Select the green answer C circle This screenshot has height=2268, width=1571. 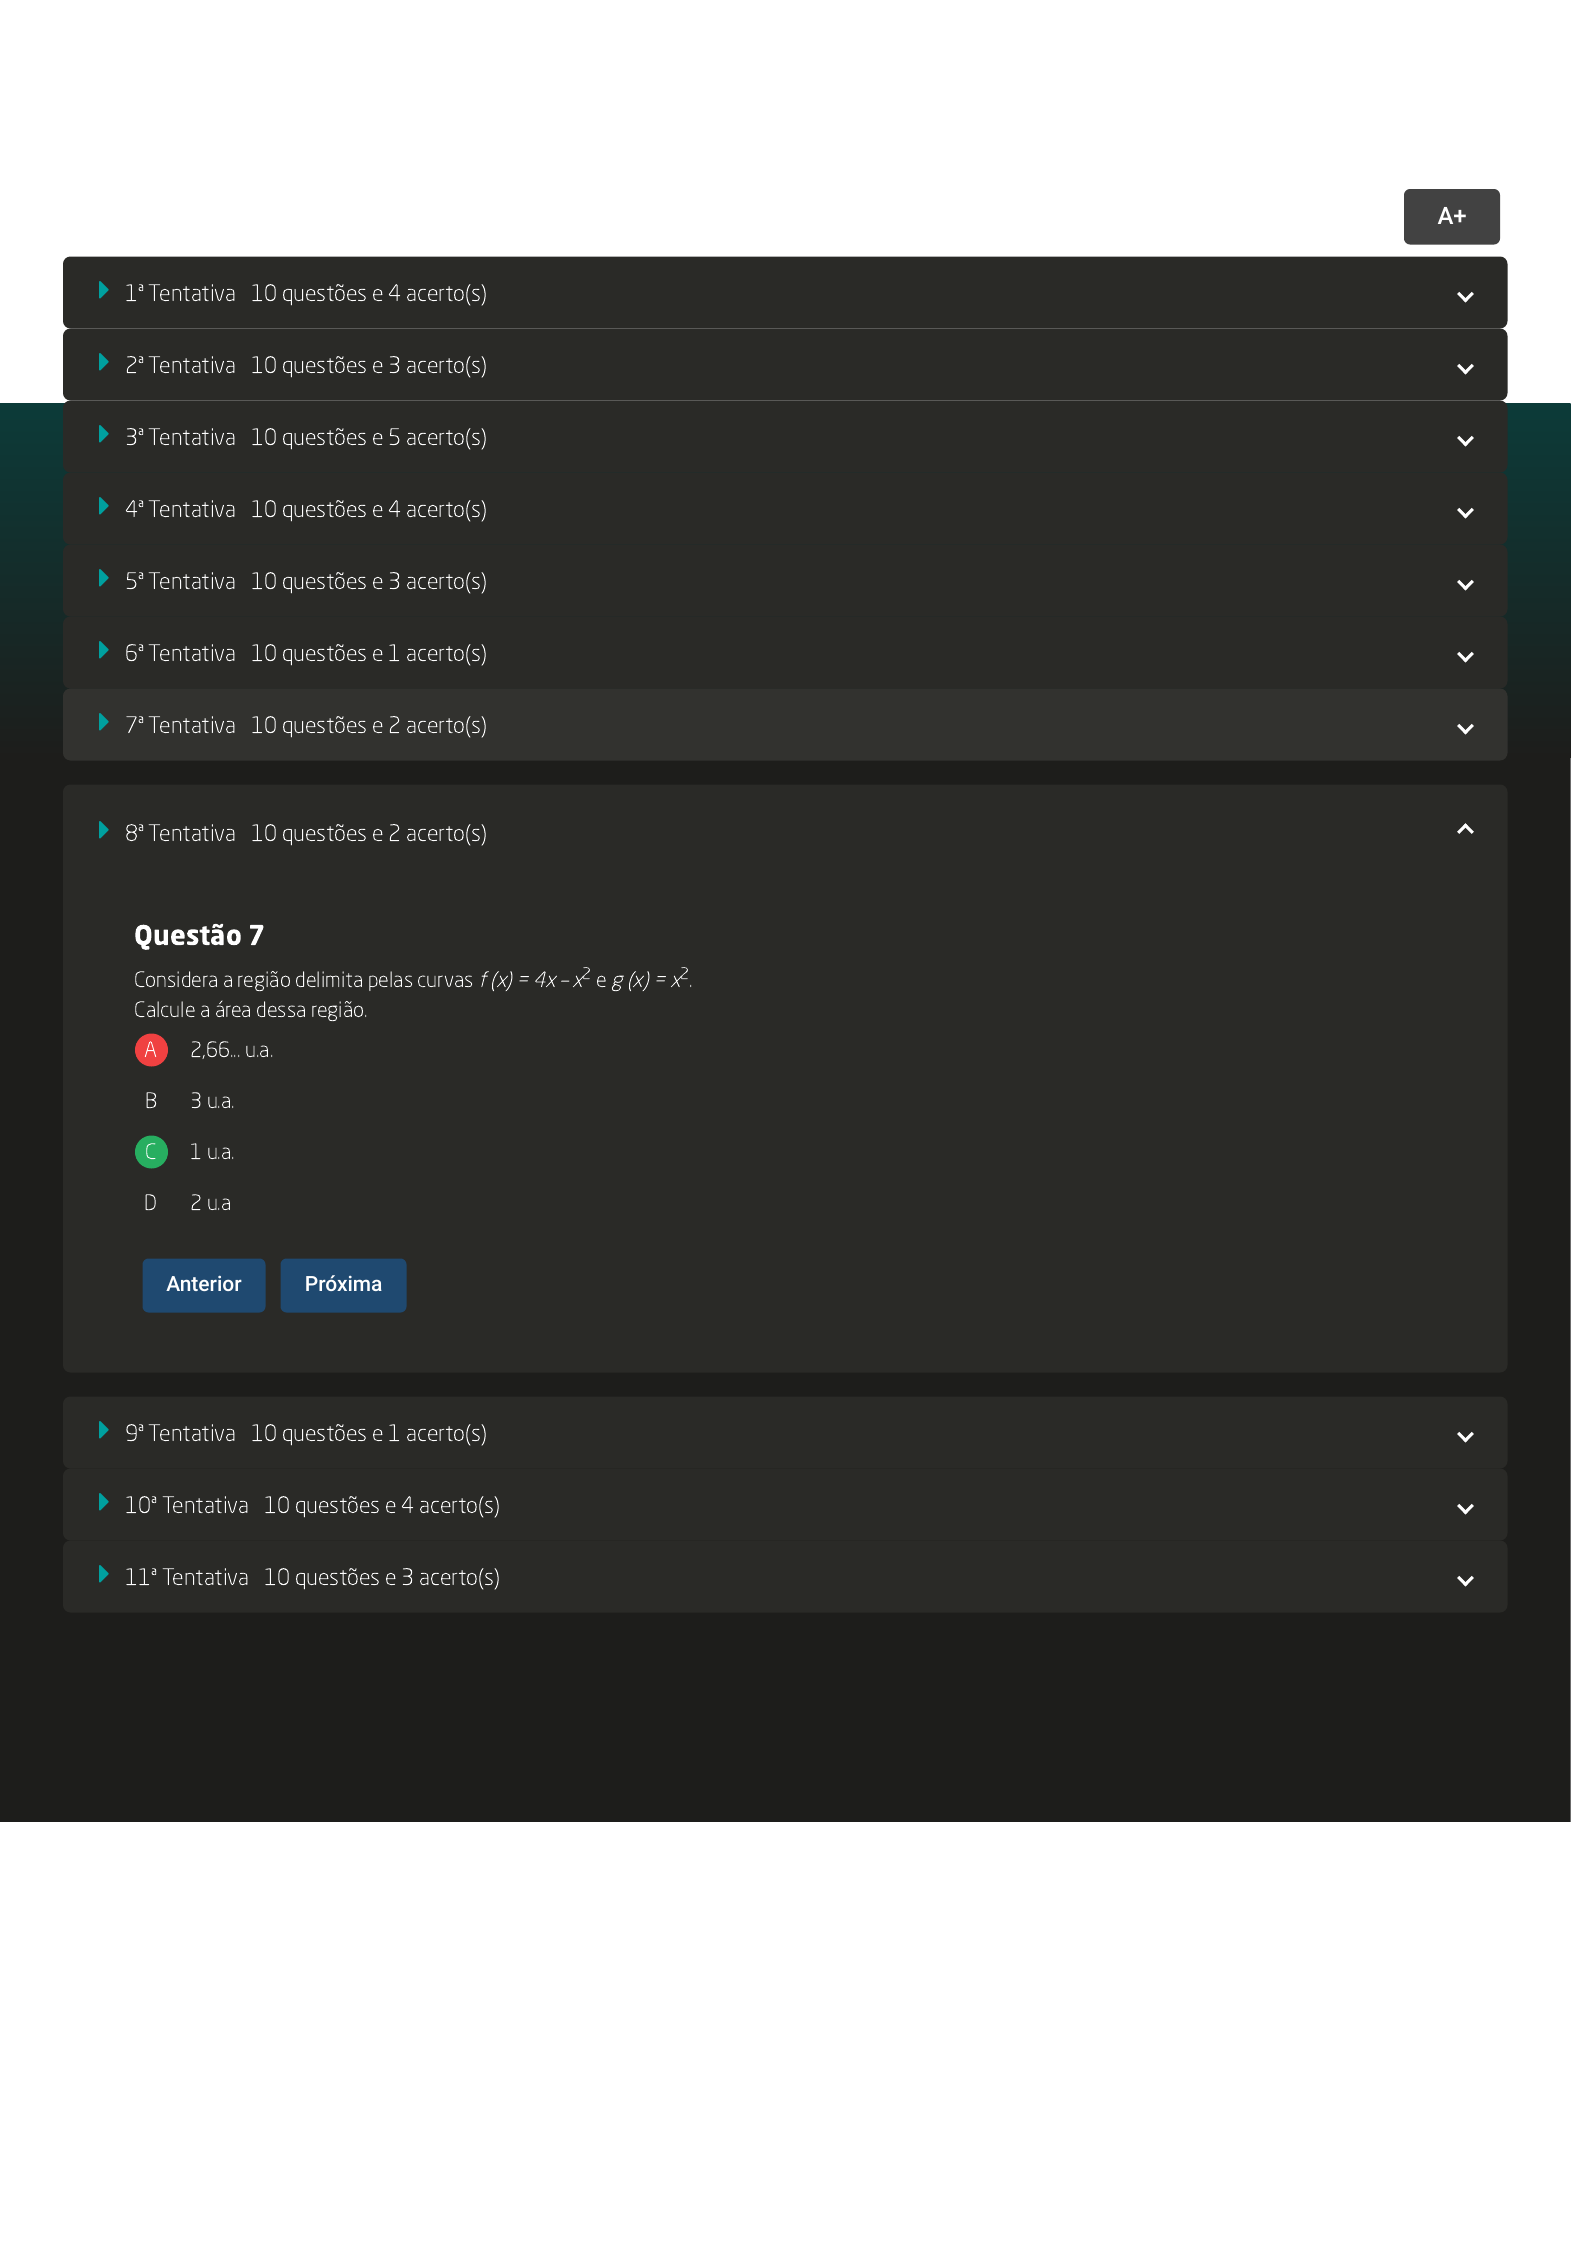tap(151, 1152)
